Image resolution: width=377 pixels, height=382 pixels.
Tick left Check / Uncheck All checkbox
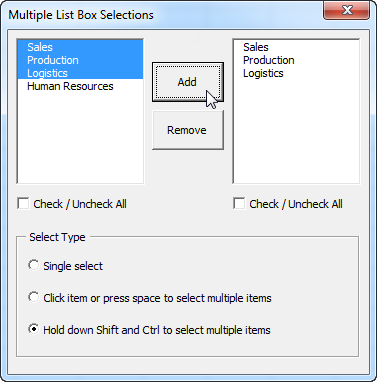[x=23, y=203]
